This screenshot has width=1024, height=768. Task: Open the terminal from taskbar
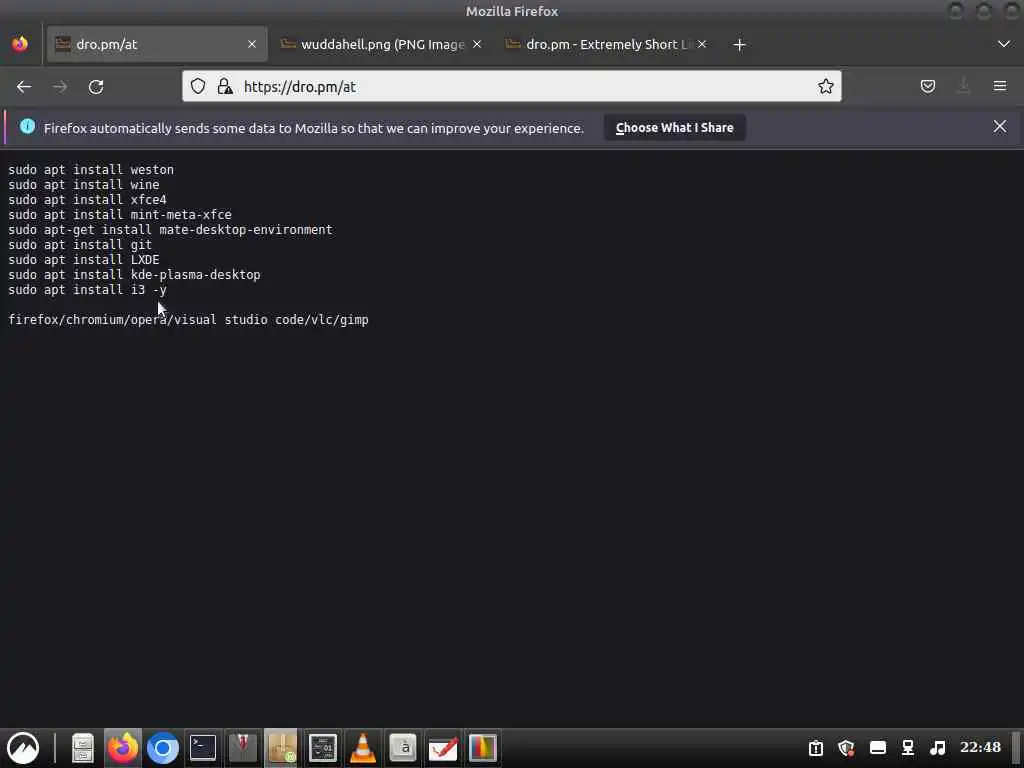coord(202,748)
